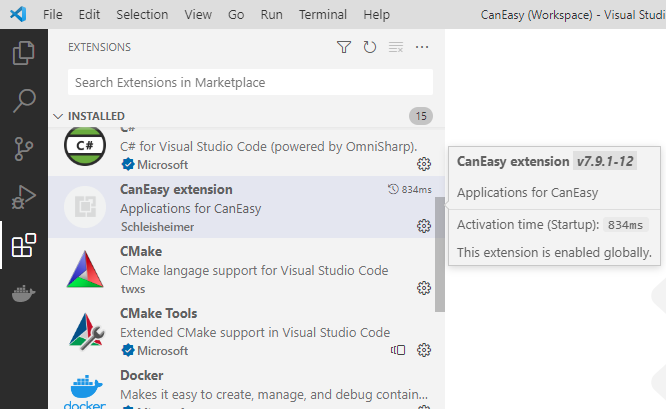This screenshot has height=409, width=666.
Task: Open the Terminal menu
Action: pyautogui.click(x=323, y=14)
